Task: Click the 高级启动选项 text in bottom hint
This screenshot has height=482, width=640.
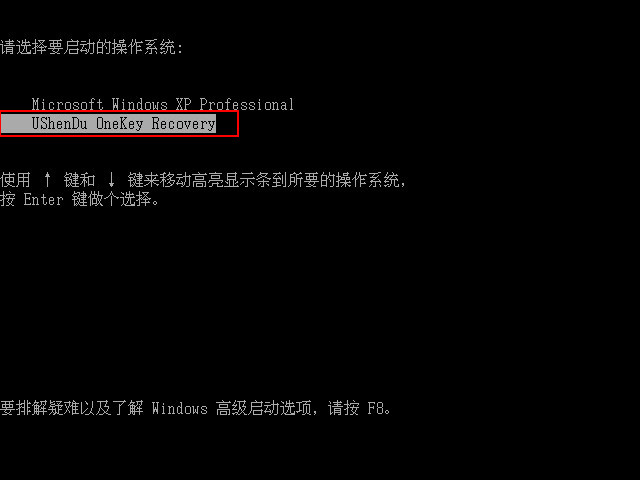Action: pos(263,408)
